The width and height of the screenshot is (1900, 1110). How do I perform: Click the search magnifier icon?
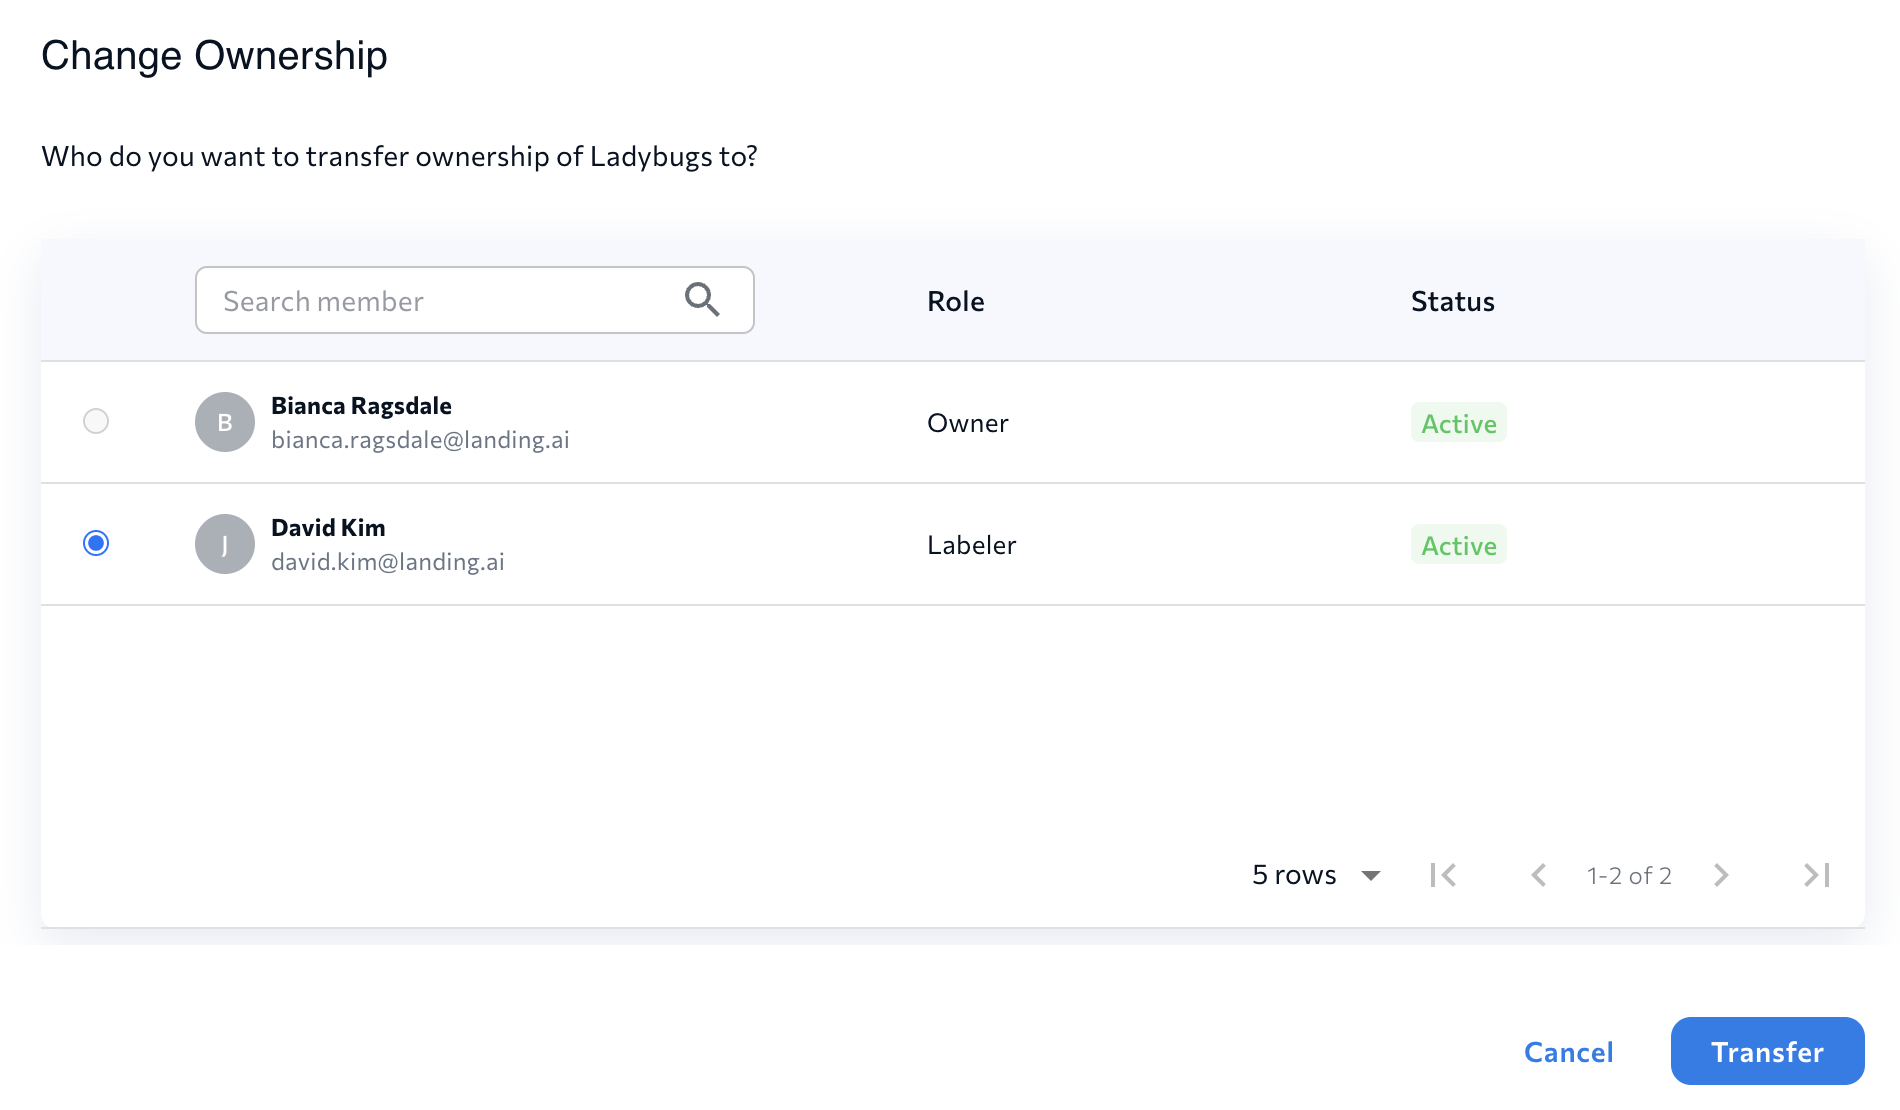click(x=702, y=300)
